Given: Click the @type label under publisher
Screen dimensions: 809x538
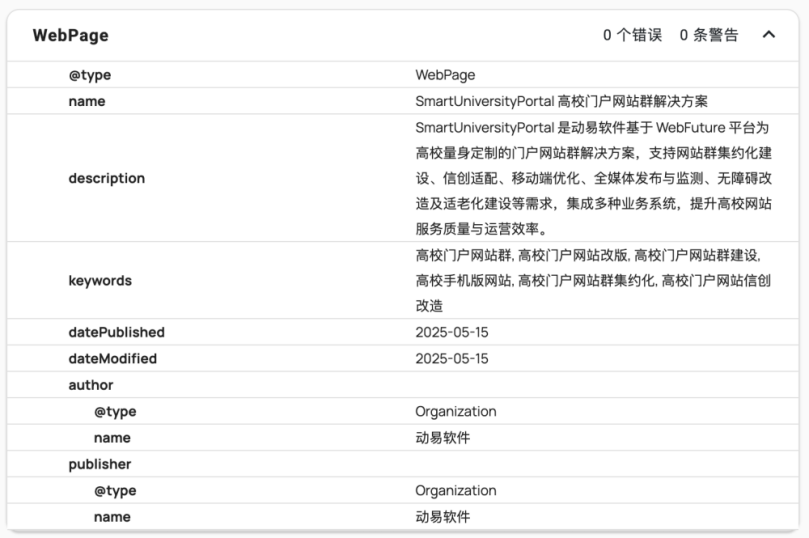Looking at the screenshot, I should tap(115, 490).
